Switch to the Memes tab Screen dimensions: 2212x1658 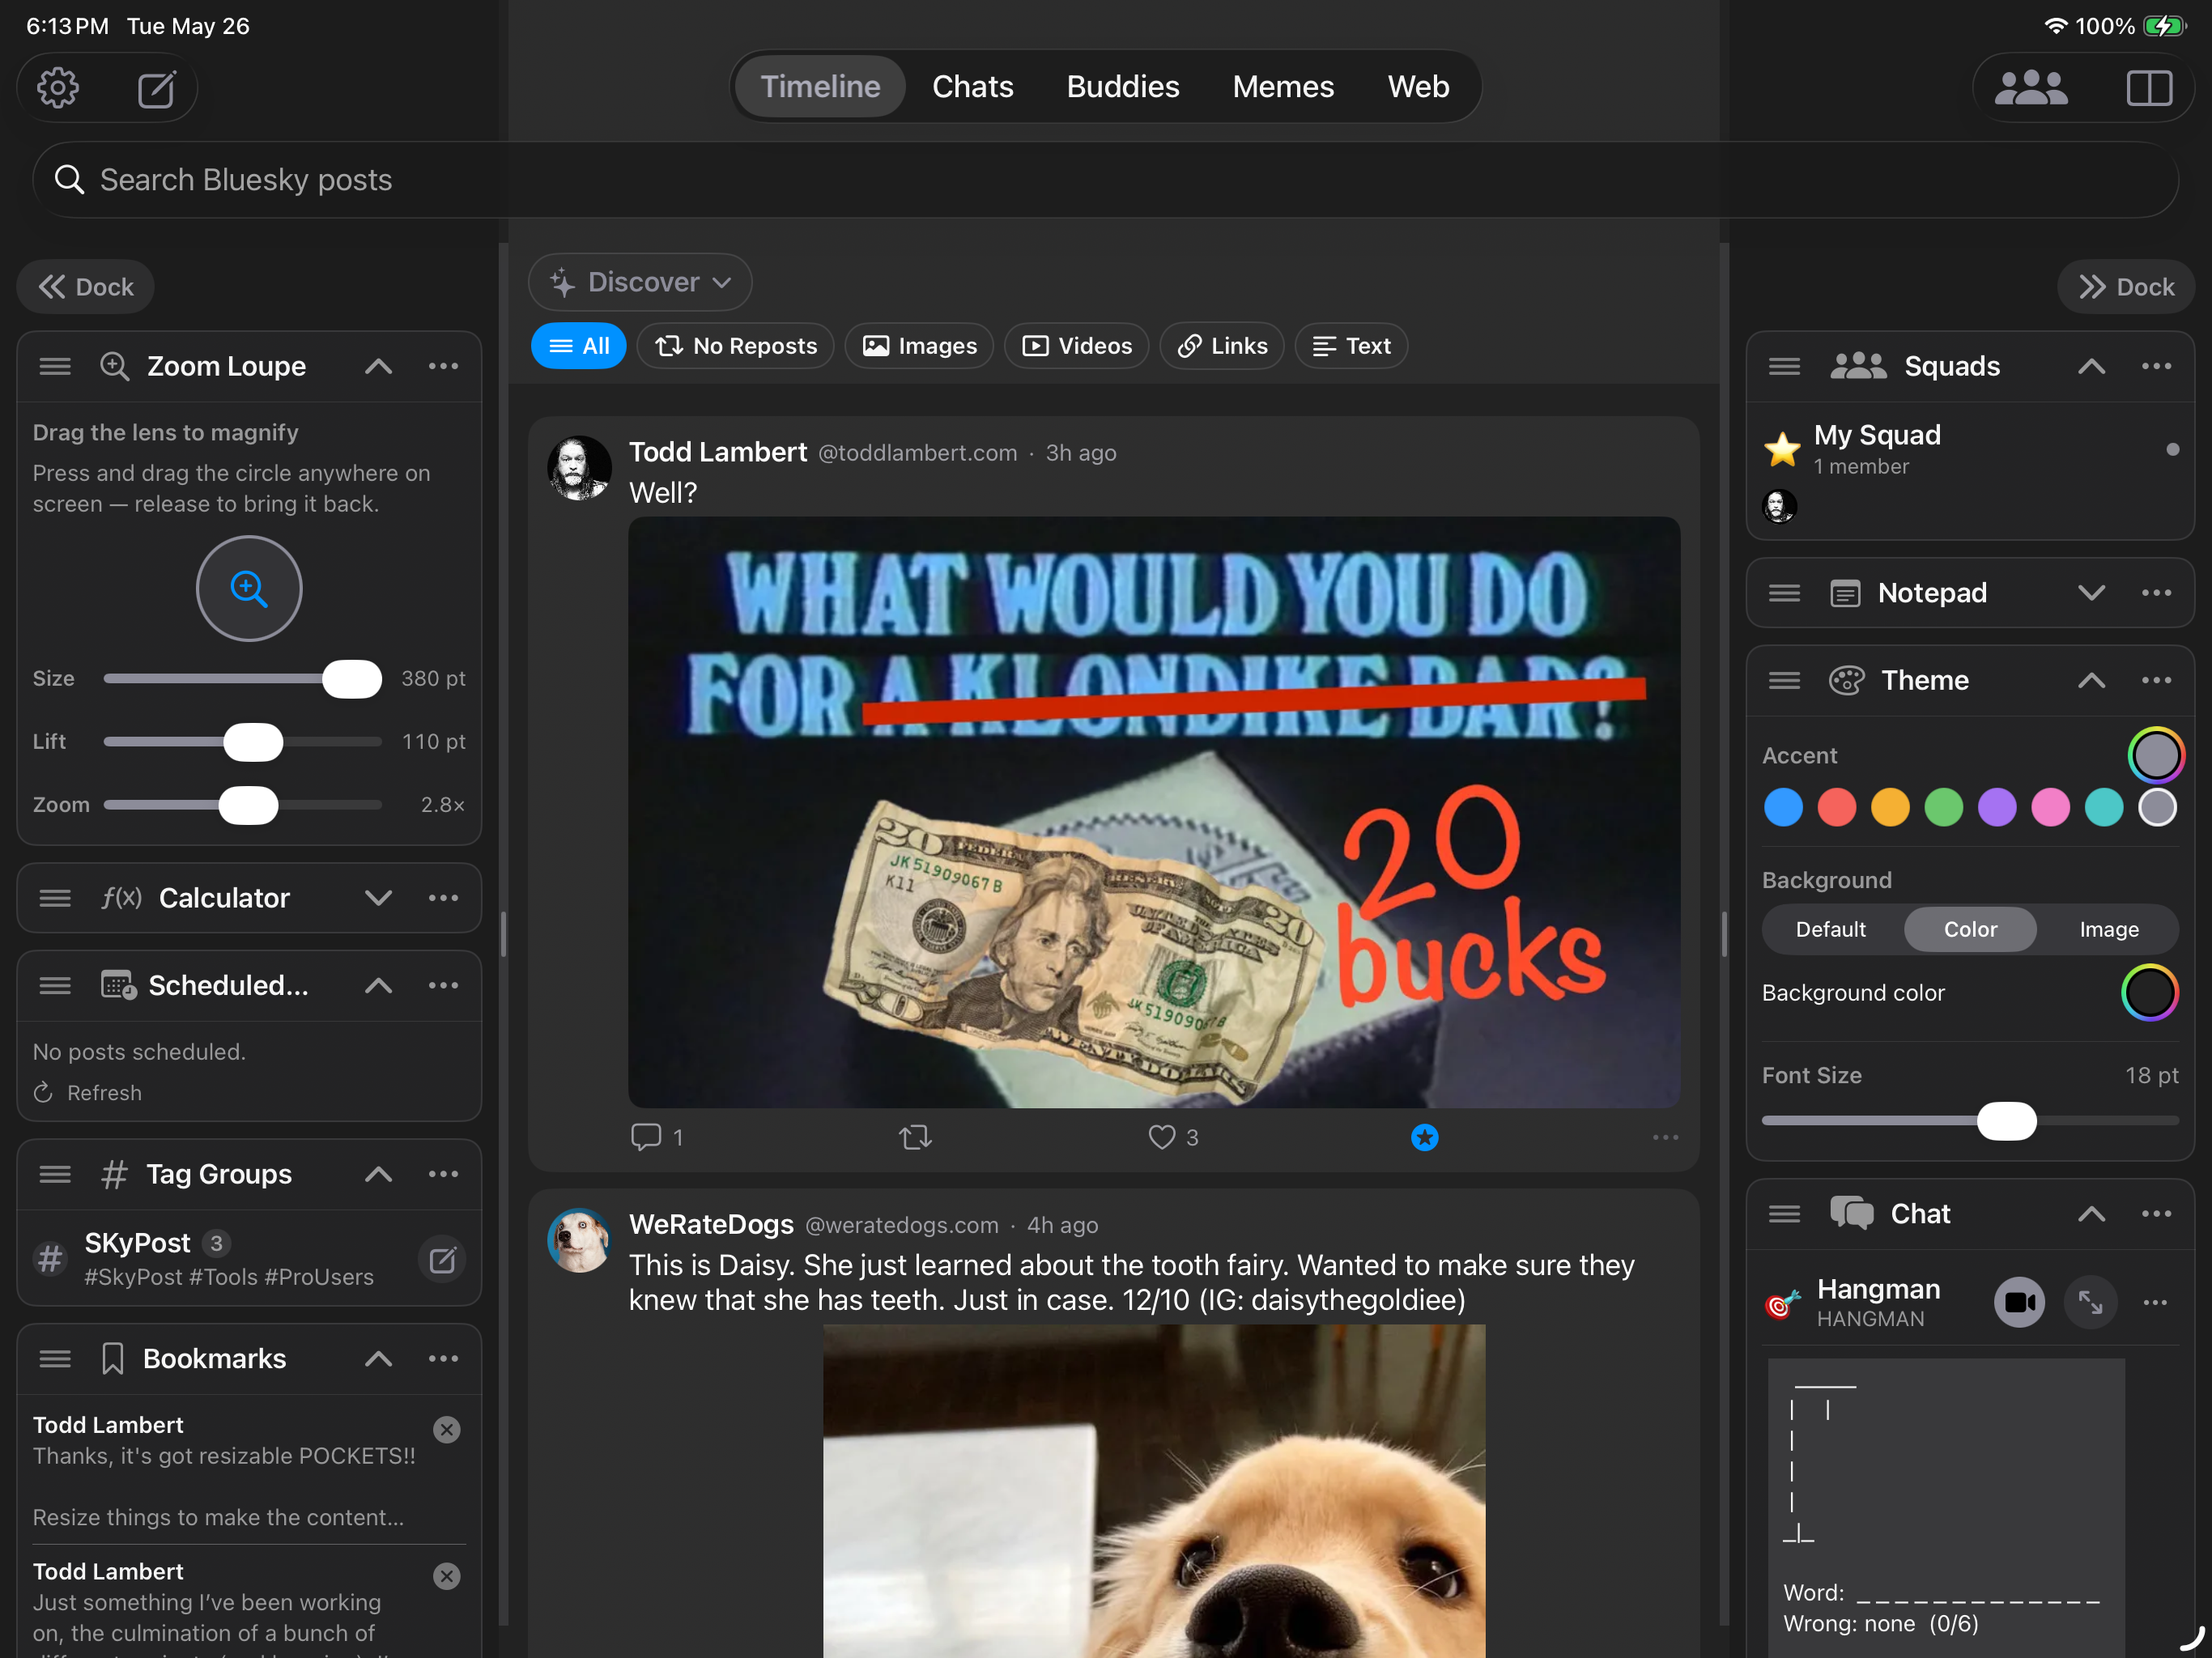[1283, 86]
